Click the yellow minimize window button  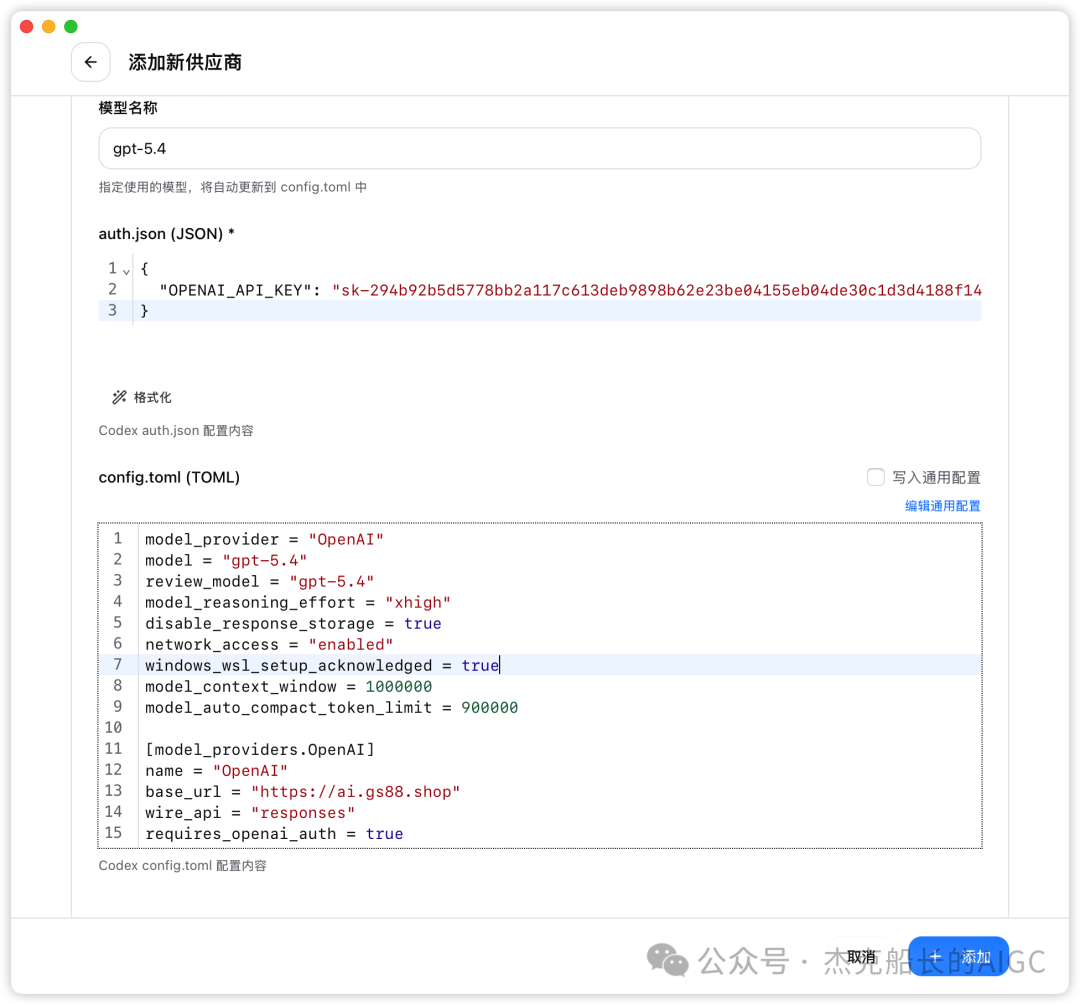coord(49,26)
